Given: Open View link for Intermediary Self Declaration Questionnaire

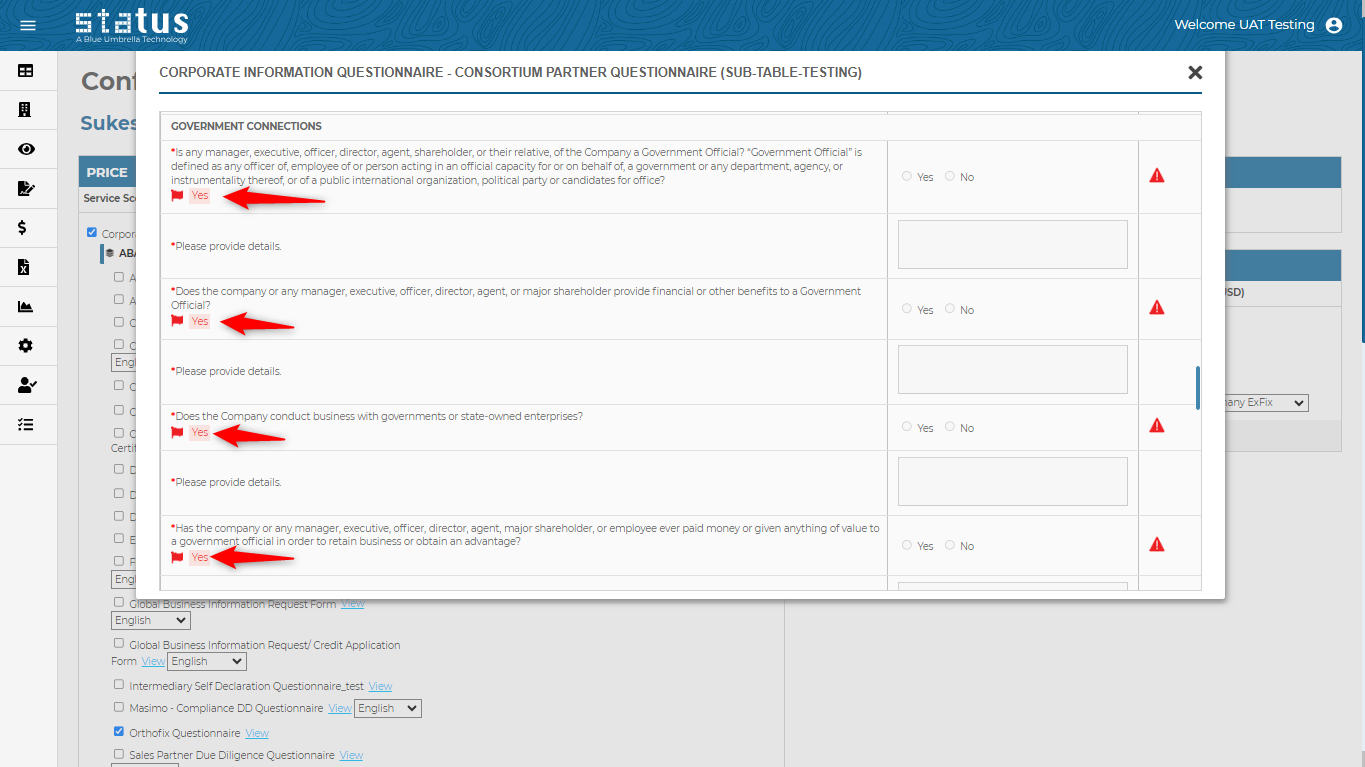Looking at the screenshot, I should coord(380,686).
